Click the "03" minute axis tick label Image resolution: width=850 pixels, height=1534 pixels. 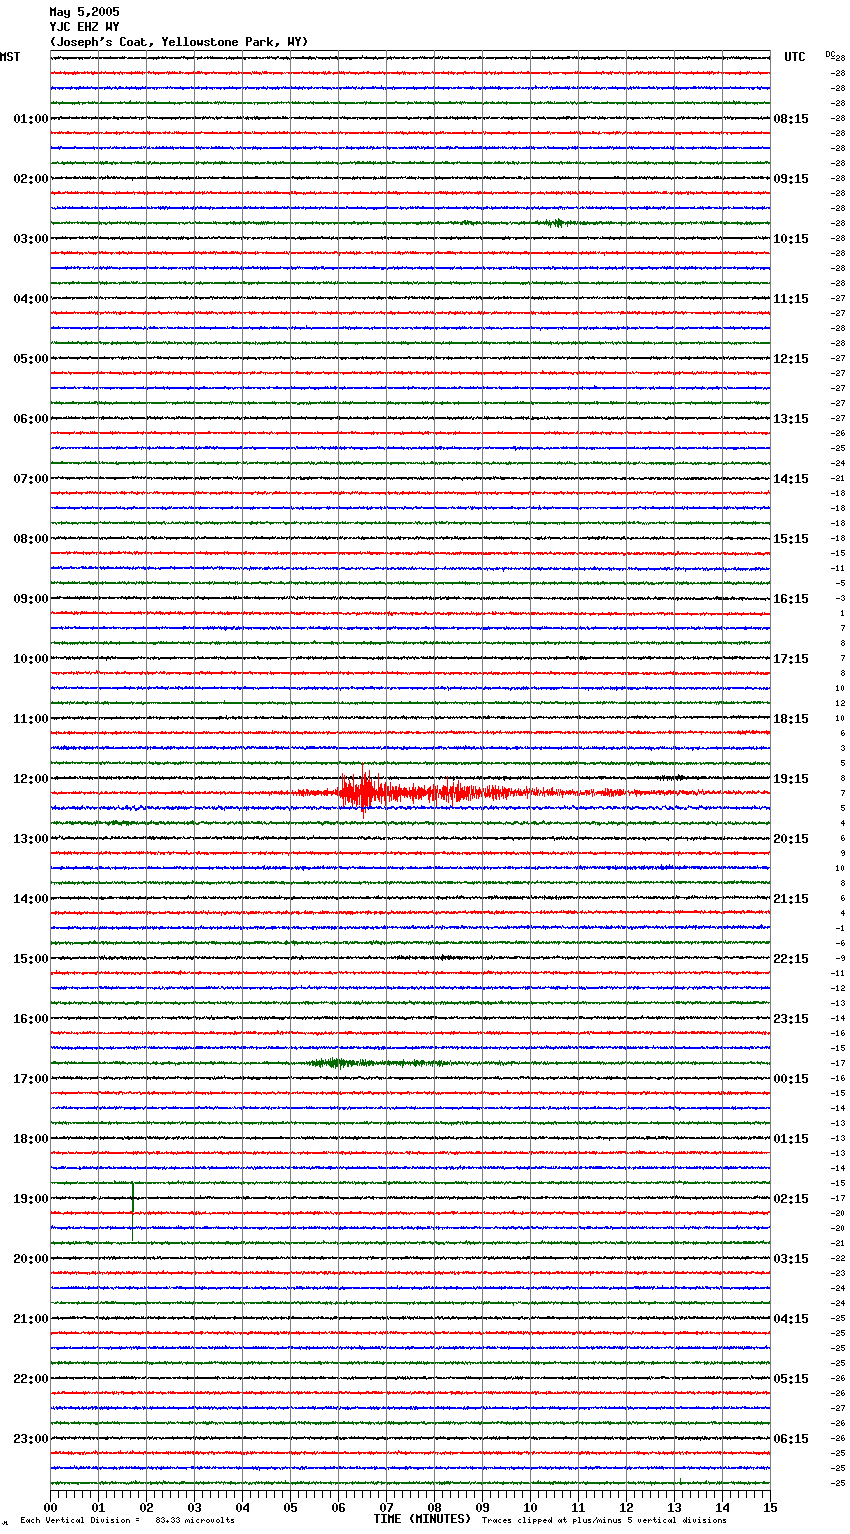click(x=194, y=1507)
